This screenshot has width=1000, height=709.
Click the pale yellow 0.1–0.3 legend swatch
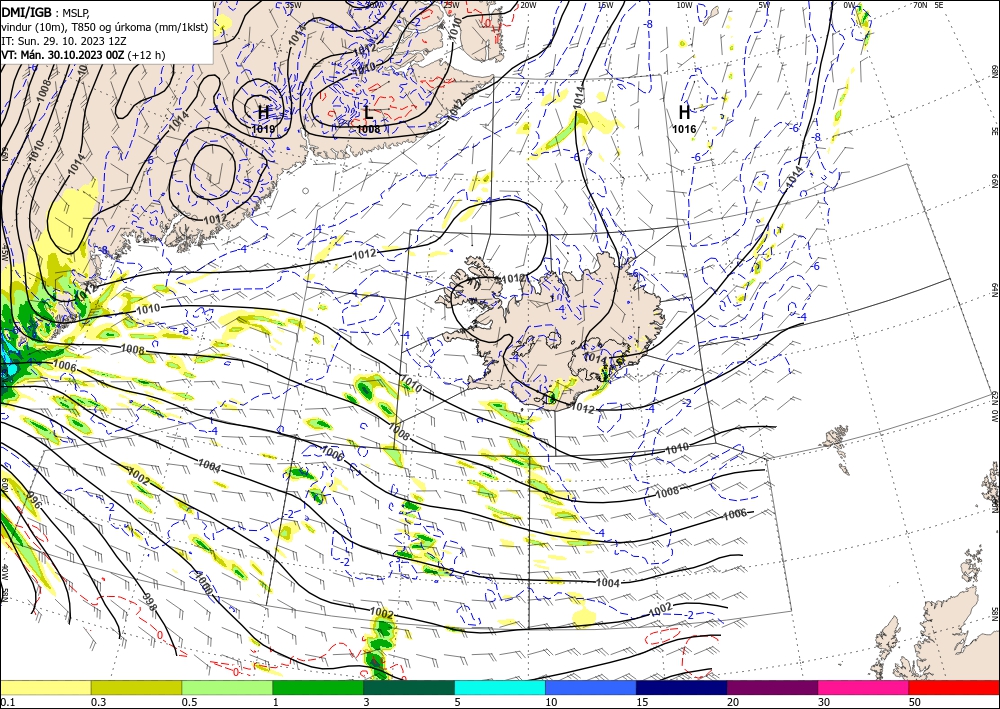click(45, 687)
